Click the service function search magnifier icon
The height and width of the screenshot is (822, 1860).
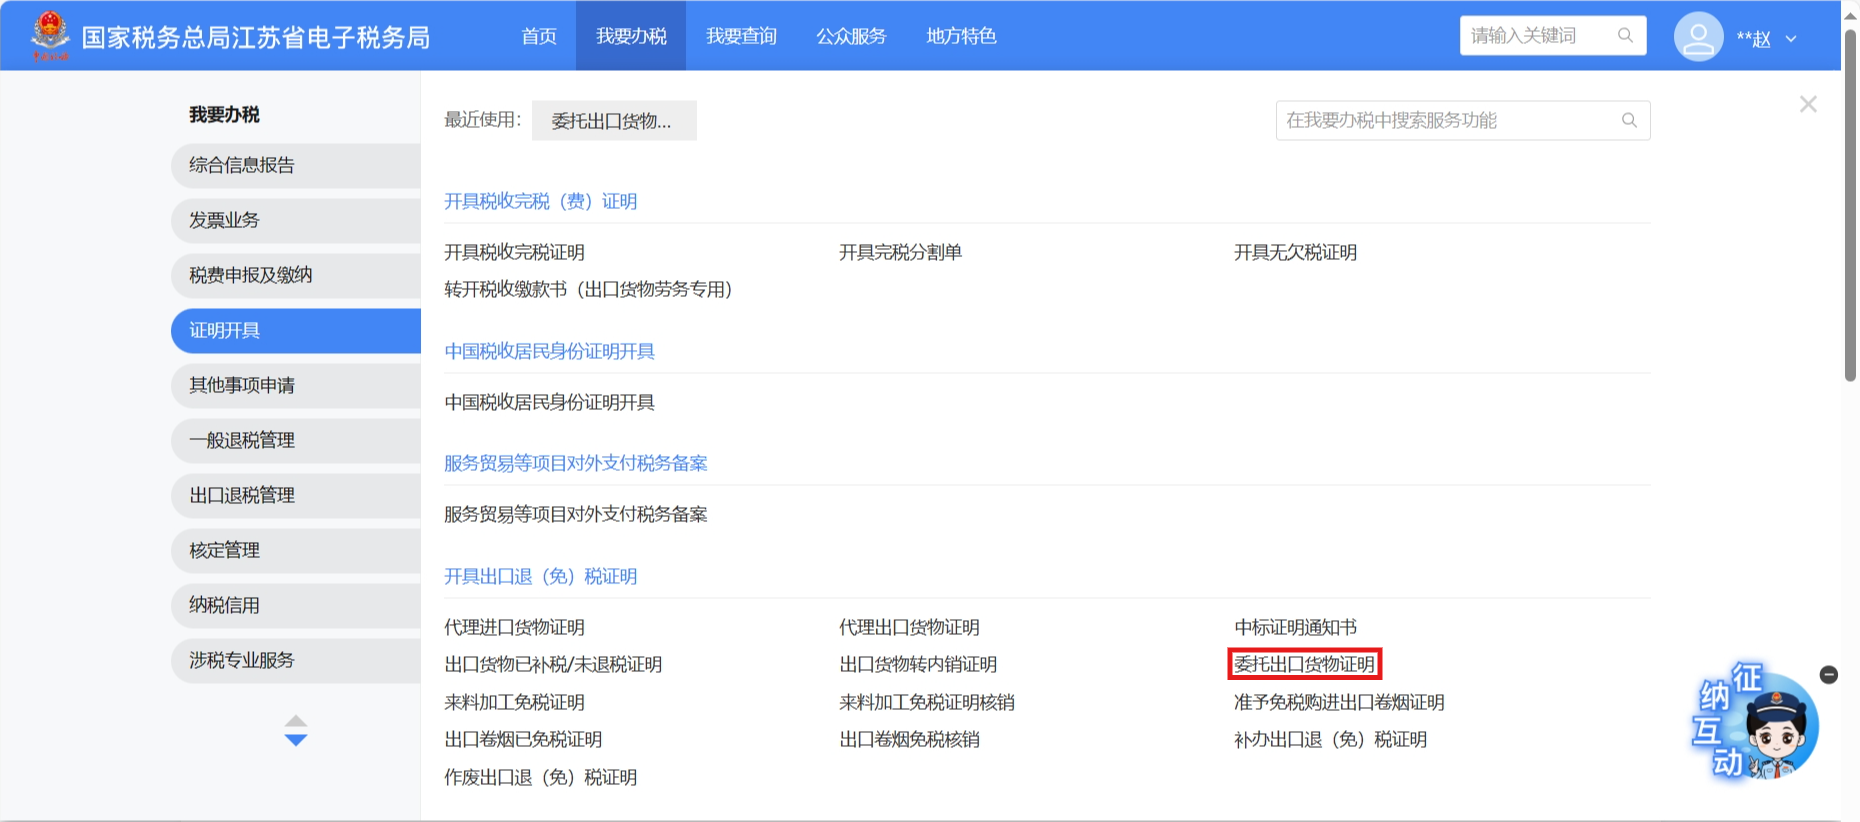tap(1629, 120)
